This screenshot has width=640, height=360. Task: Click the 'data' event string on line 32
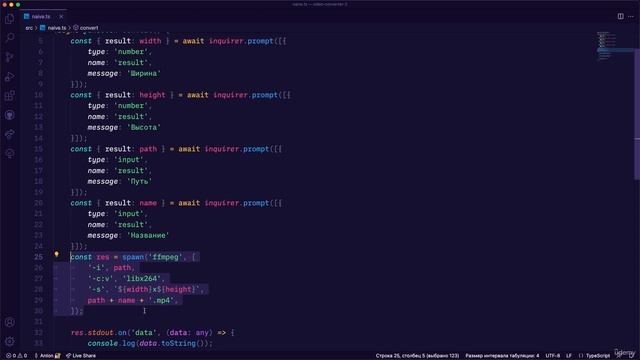[144, 333]
